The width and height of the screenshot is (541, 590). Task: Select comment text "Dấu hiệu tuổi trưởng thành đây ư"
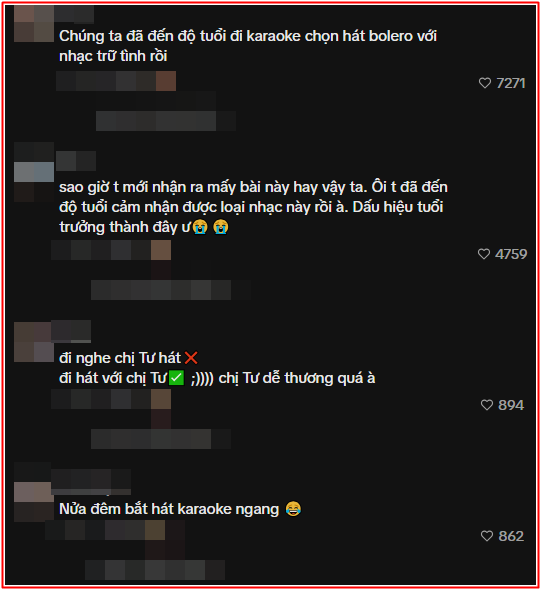tap(251, 217)
